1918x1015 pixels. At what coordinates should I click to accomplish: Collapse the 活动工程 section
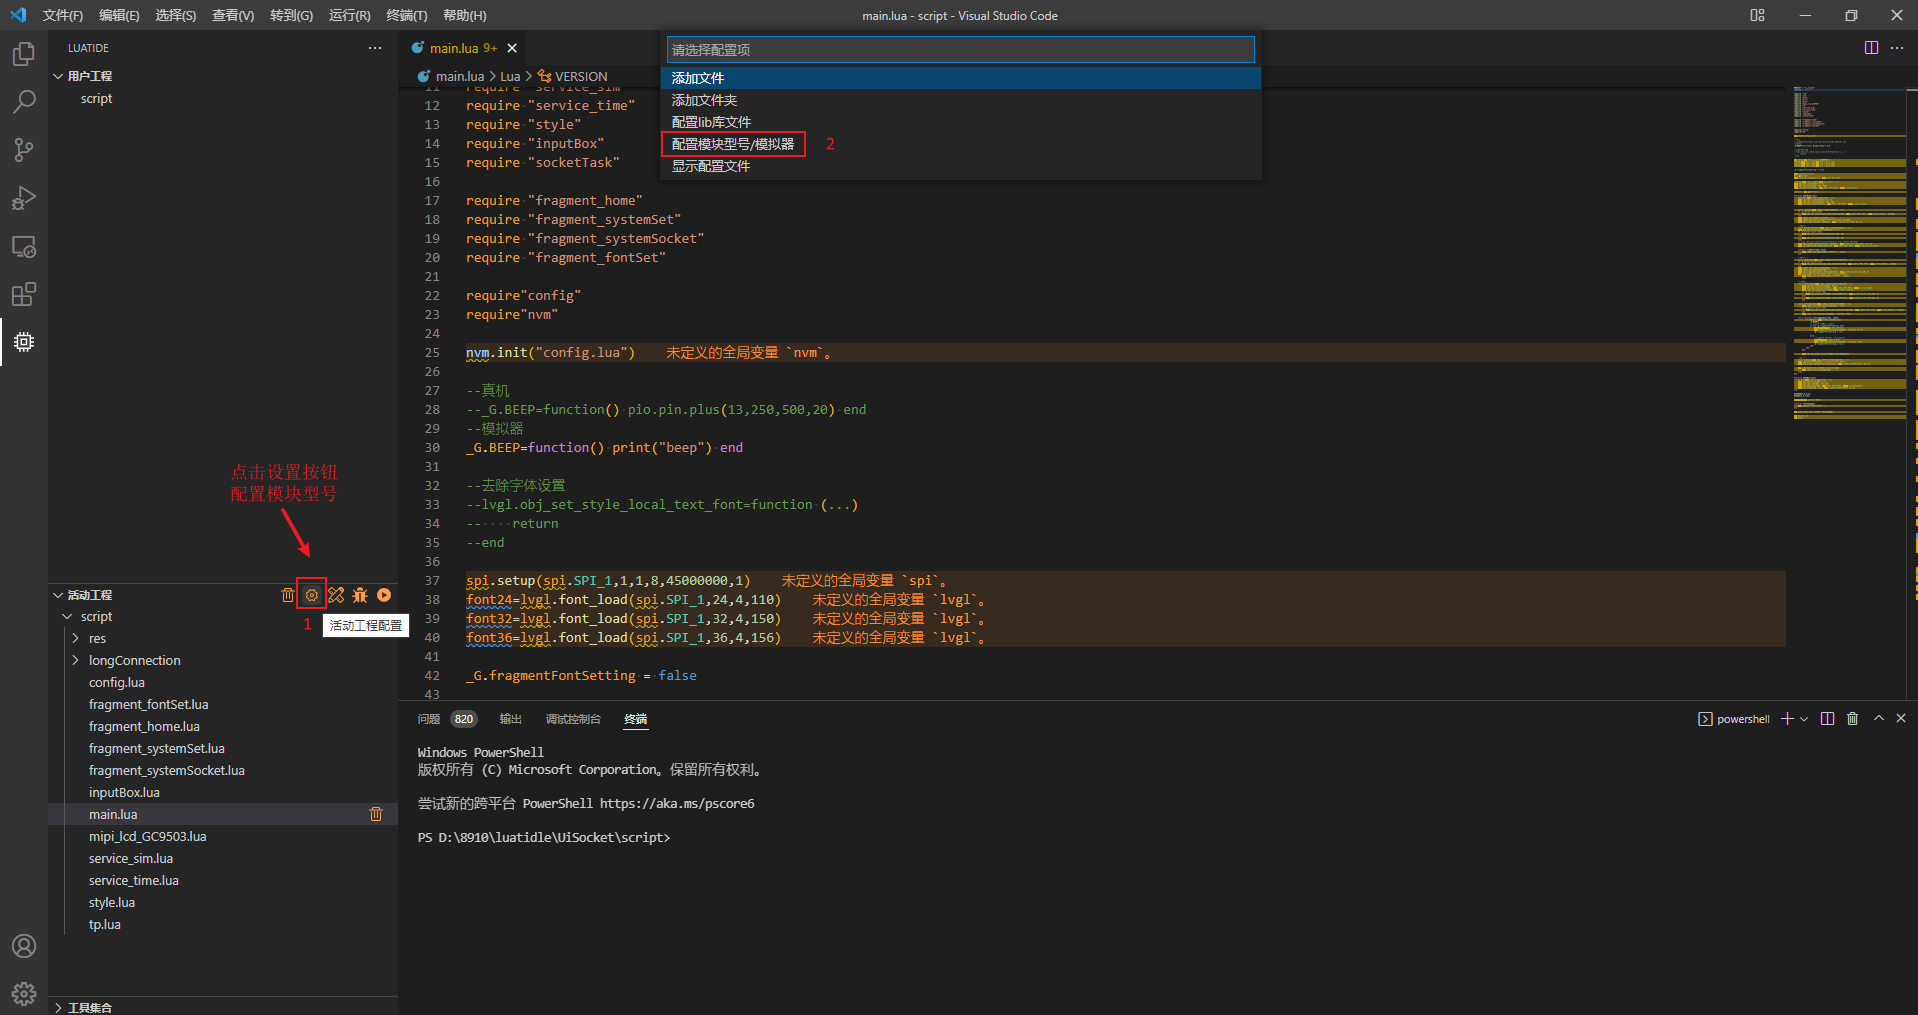(58, 595)
